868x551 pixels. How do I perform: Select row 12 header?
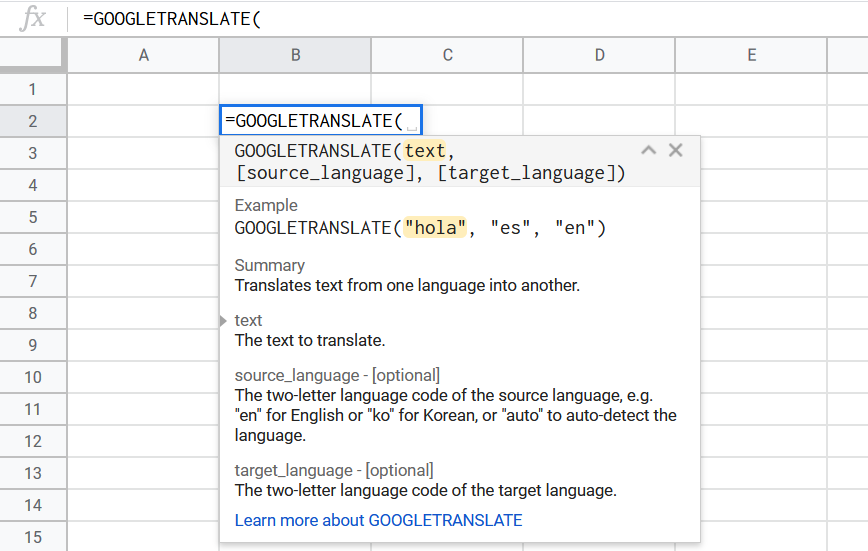pyautogui.click(x=33, y=441)
